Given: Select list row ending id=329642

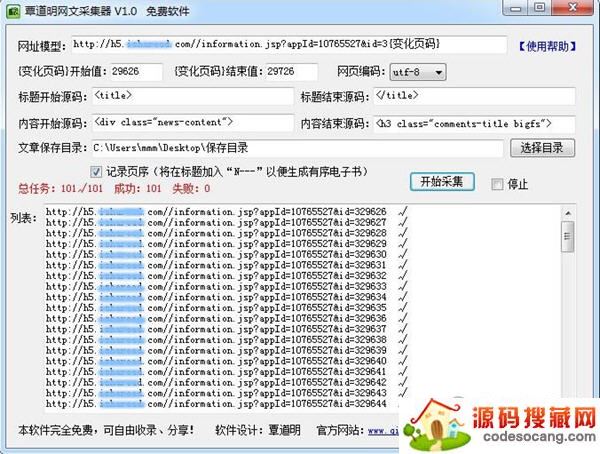Looking at the screenshot, I should tap(227, 382).
